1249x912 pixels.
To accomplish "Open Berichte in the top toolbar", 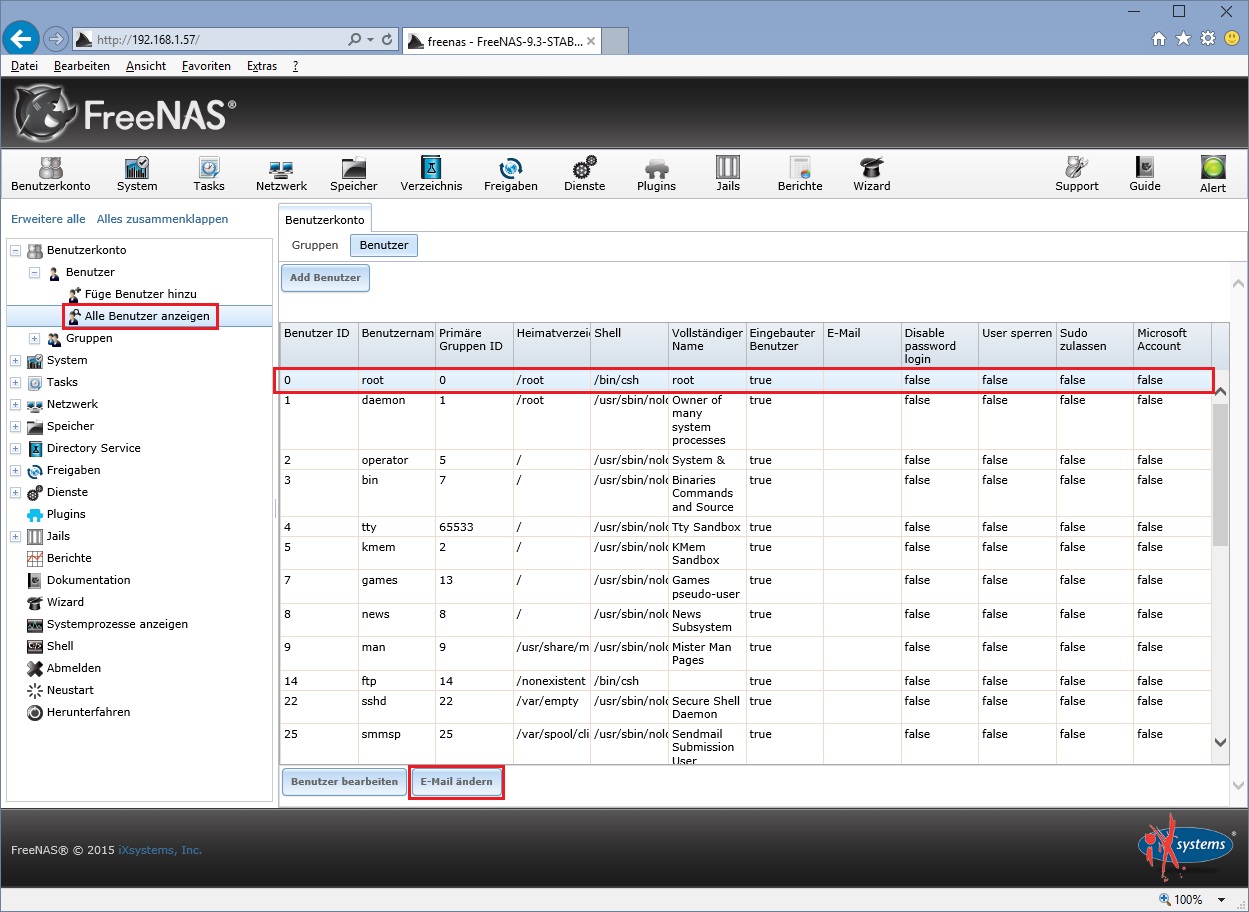I will pos(800,173).
